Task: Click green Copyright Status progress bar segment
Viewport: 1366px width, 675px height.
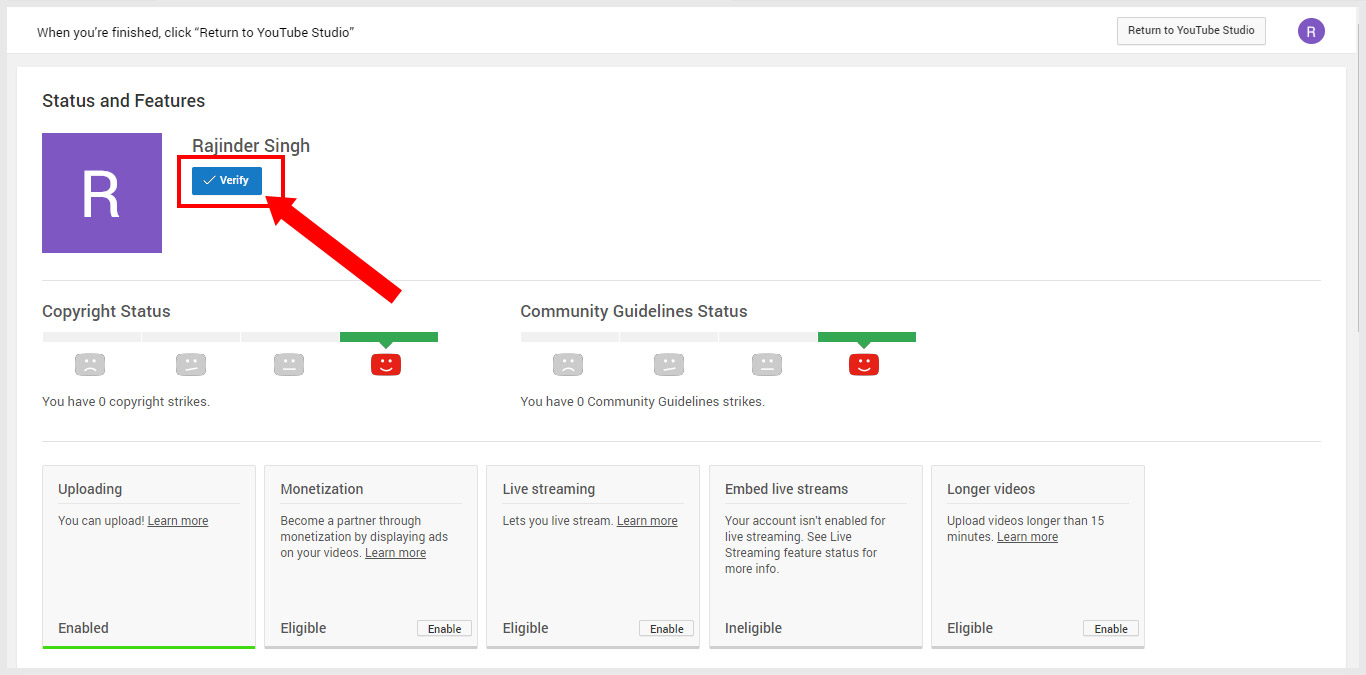Action: (389, 337)
